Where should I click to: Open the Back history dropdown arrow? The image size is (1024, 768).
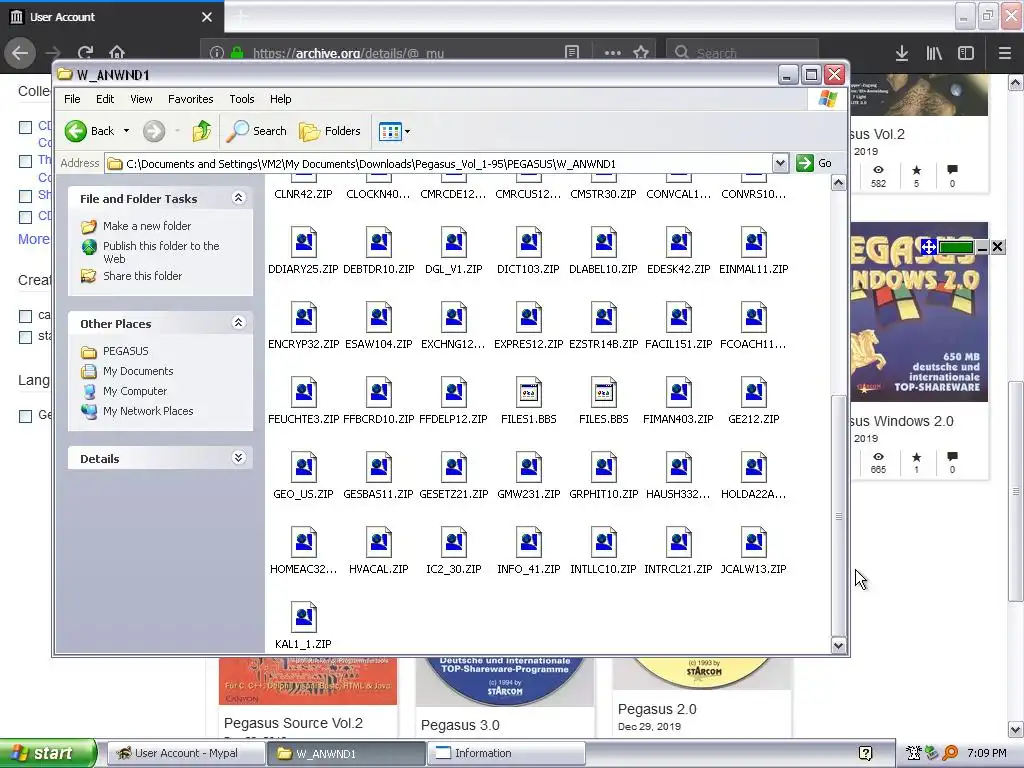tap(127, 131)
